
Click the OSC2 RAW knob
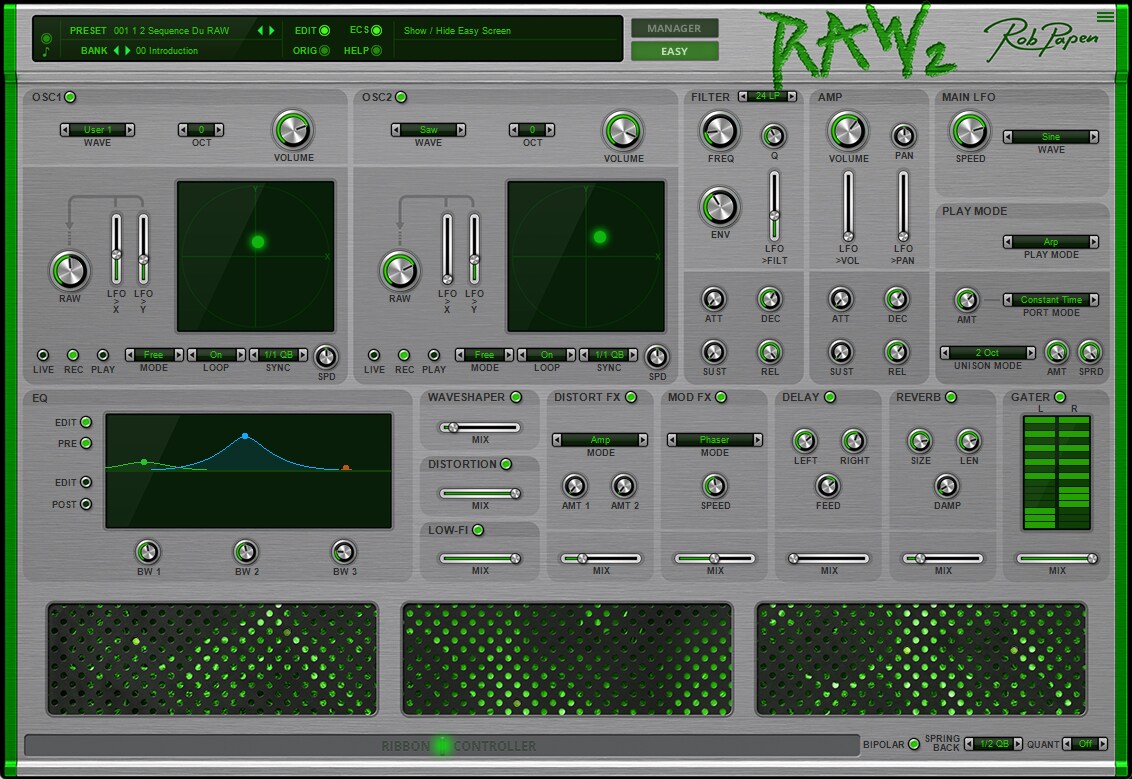coord(399,271)
